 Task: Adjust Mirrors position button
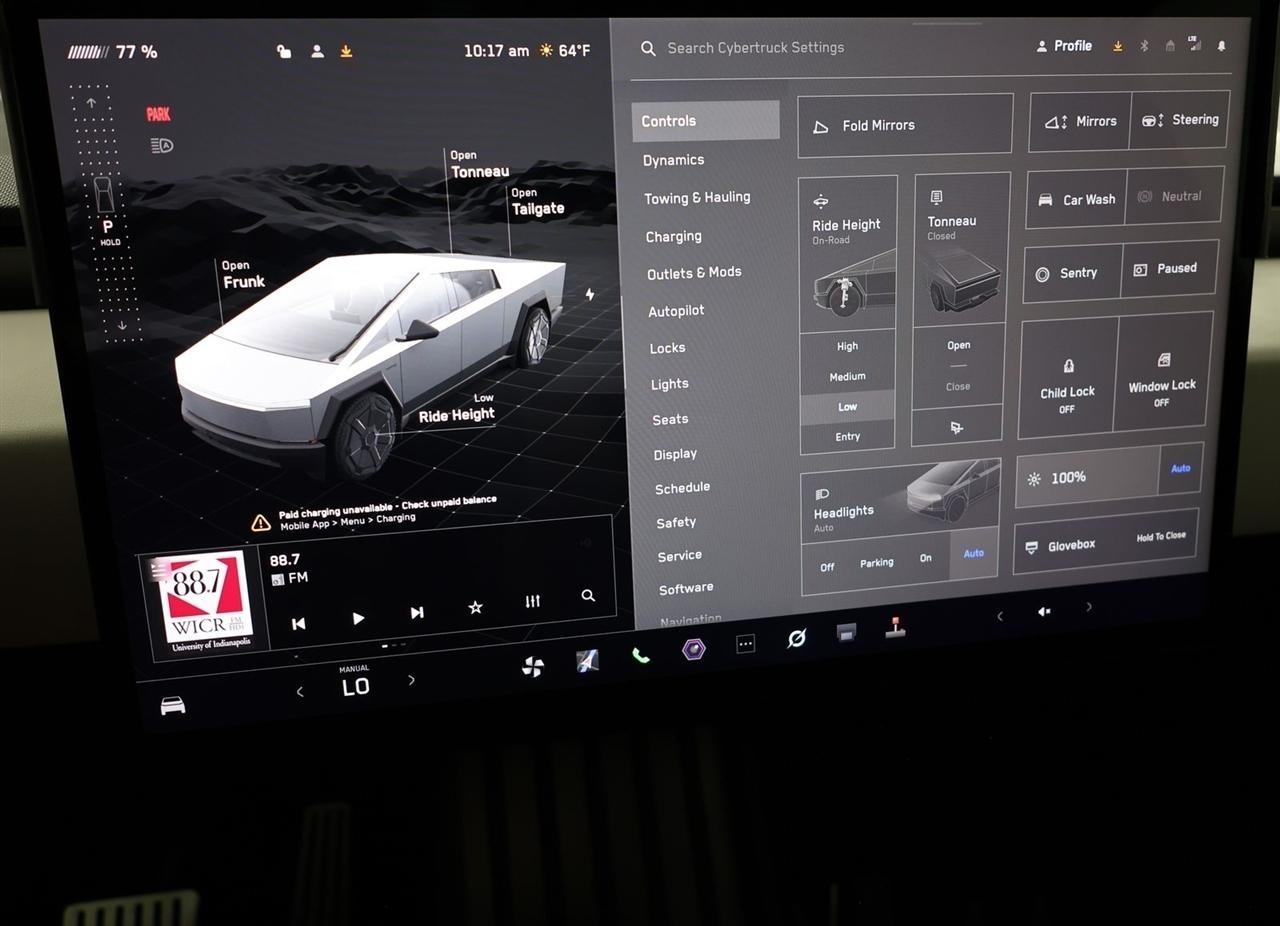click(1080, 121)
